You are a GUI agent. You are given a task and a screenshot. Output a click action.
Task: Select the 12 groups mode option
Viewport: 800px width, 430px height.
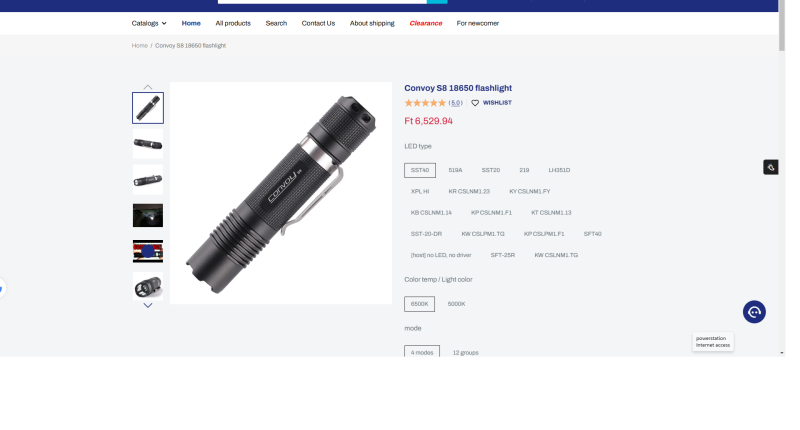tap(465, 352)
